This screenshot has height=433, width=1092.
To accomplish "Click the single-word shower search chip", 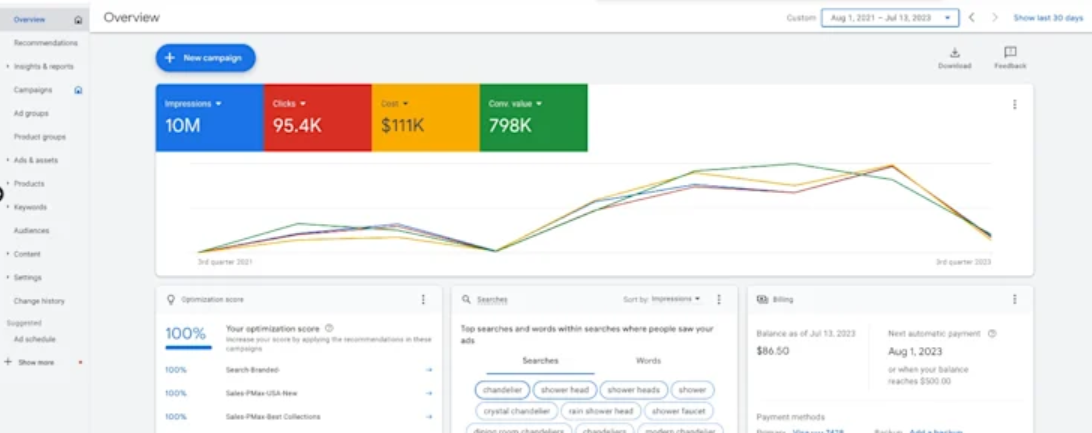I will tap(693, 390).
